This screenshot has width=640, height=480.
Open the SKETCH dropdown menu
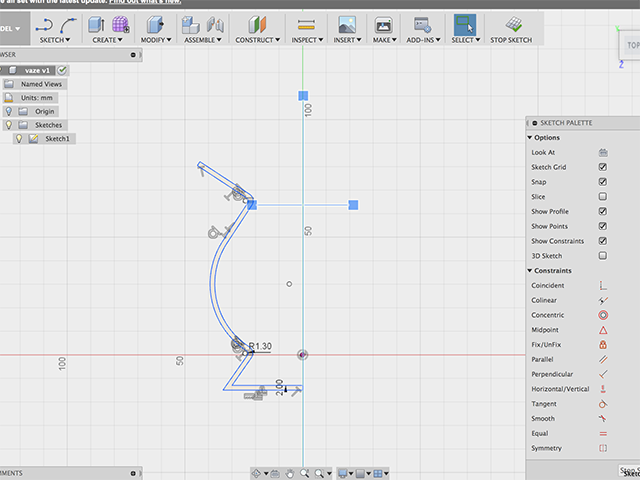click(x=55, y=40)
